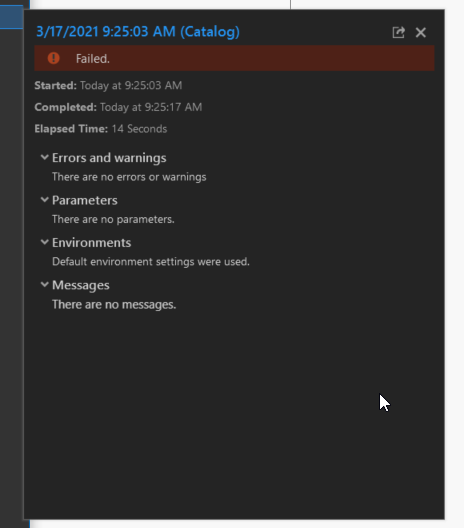Click the Started time value
This screenshot has width=464, height=528.
[x=131, y=85]
